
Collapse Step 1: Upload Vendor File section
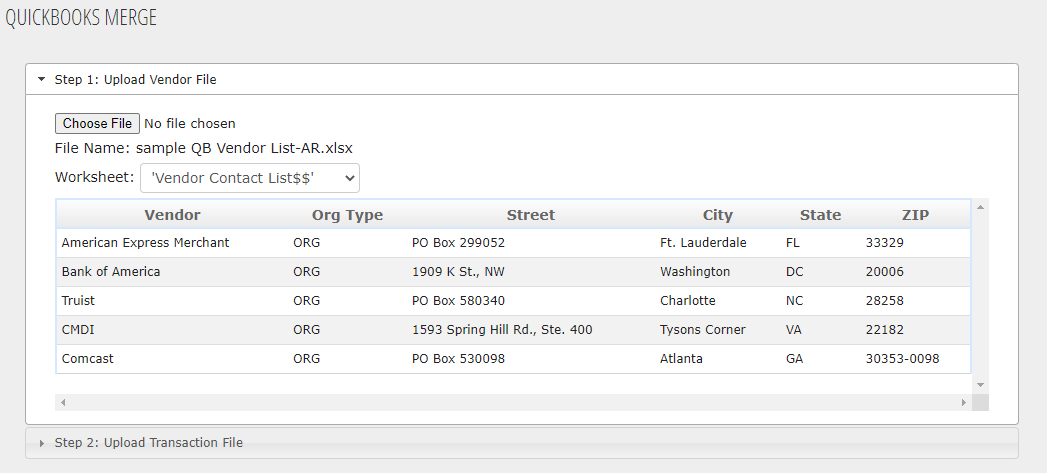(521, 80)
